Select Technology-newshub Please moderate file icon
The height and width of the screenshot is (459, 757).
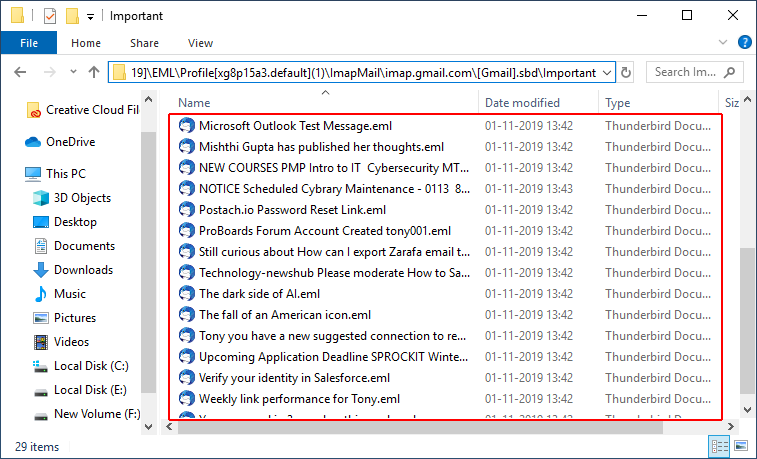(186, 273)
